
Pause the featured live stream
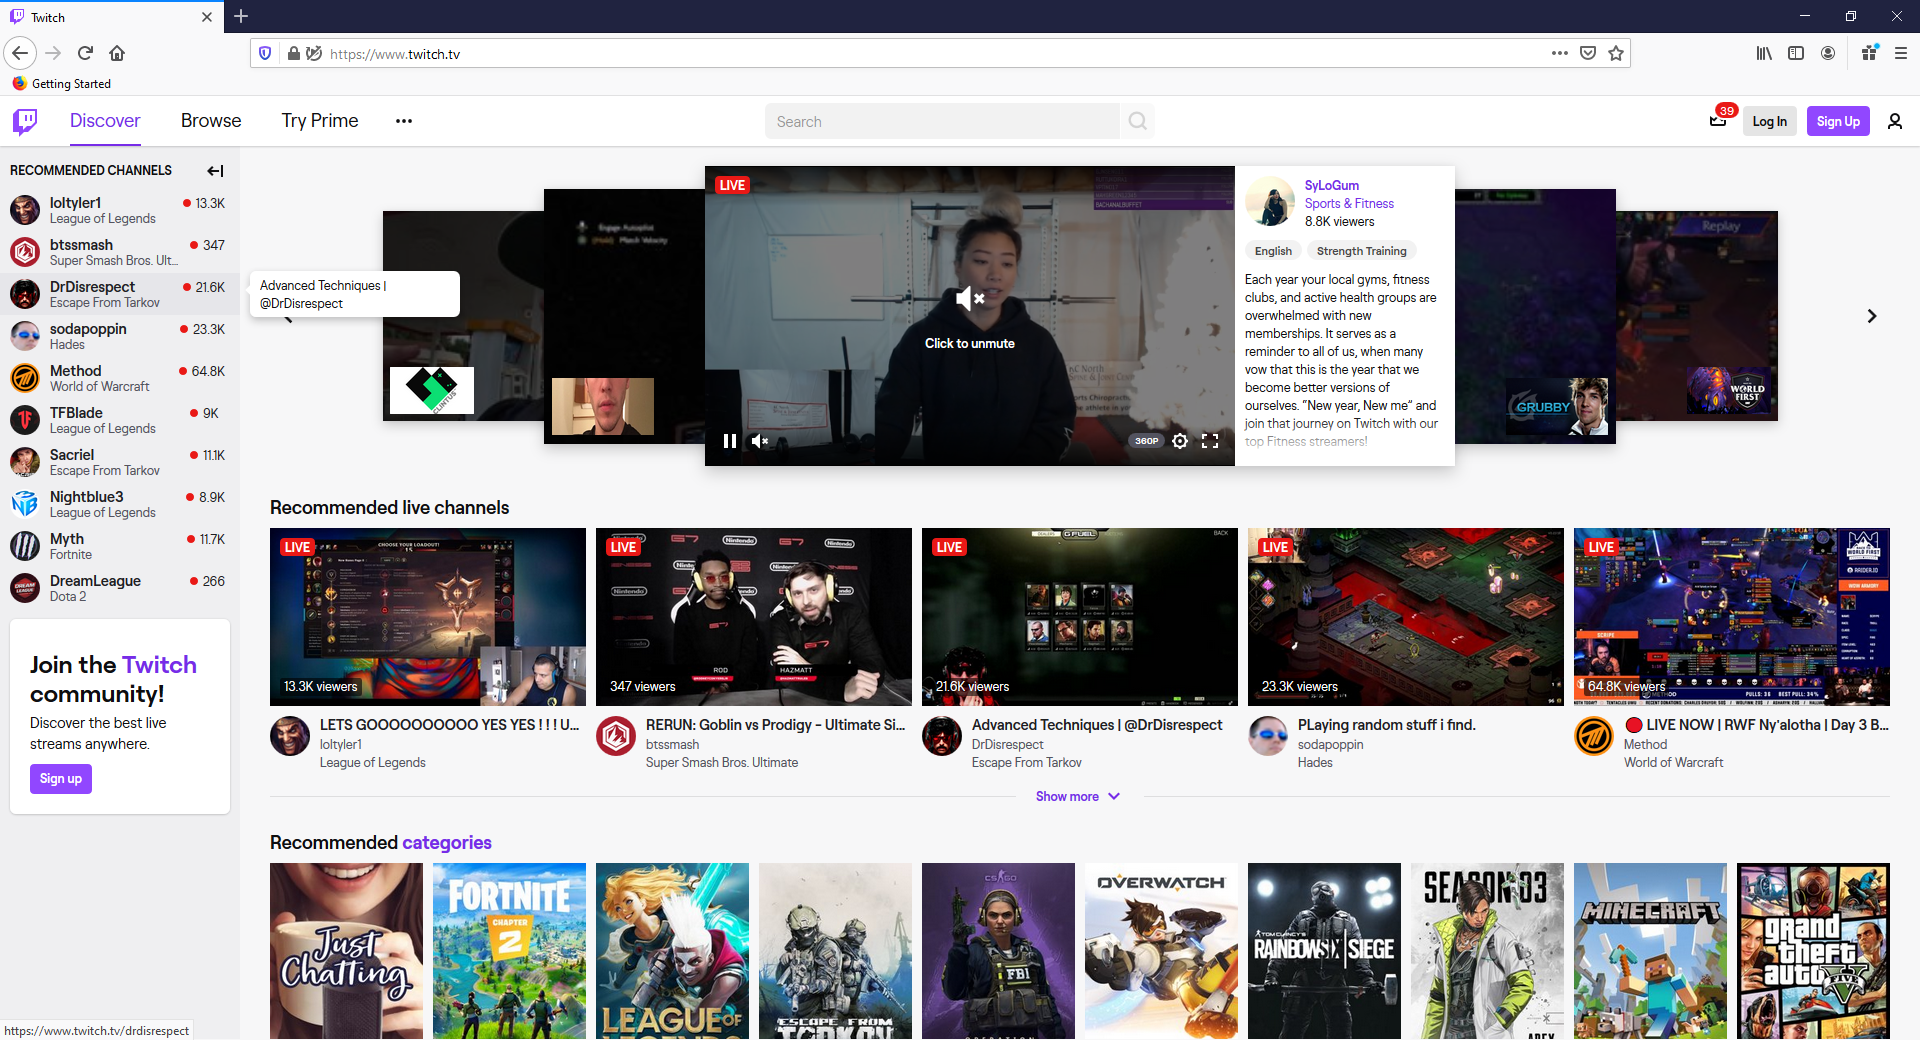coord(730,441)
